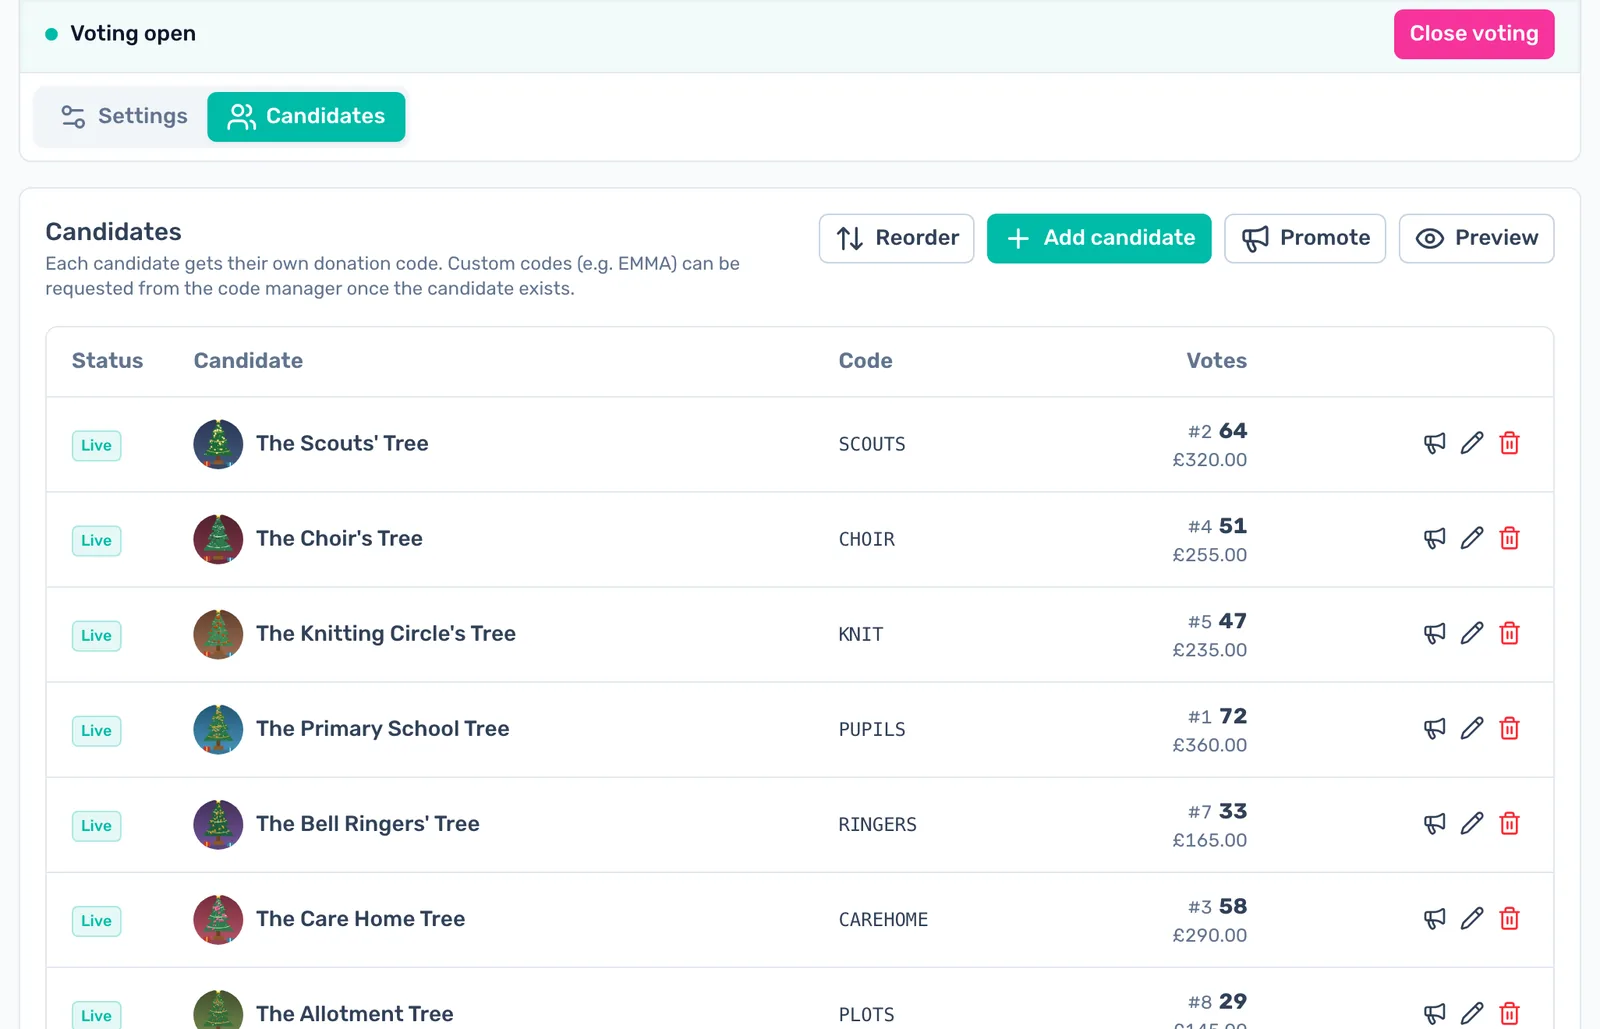Click the KNIT donation code

click(861, 634)
